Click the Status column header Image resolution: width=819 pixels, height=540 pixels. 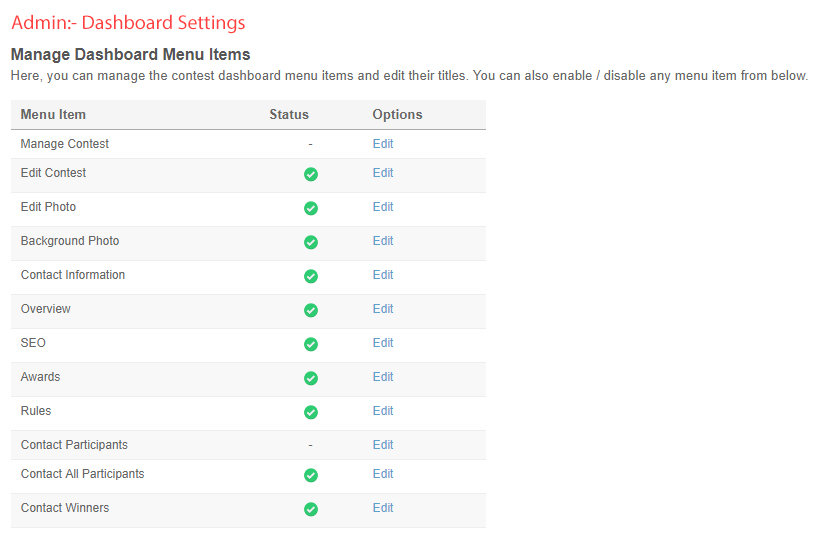(289, 115)
